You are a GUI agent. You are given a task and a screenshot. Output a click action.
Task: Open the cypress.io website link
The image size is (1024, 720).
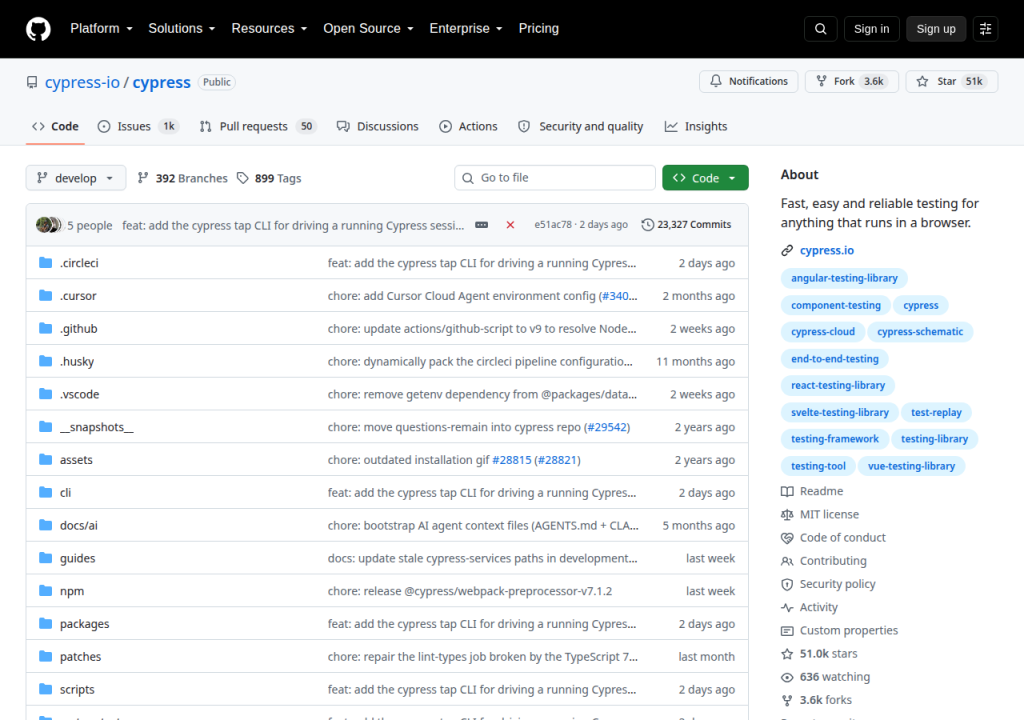[827, 250]
